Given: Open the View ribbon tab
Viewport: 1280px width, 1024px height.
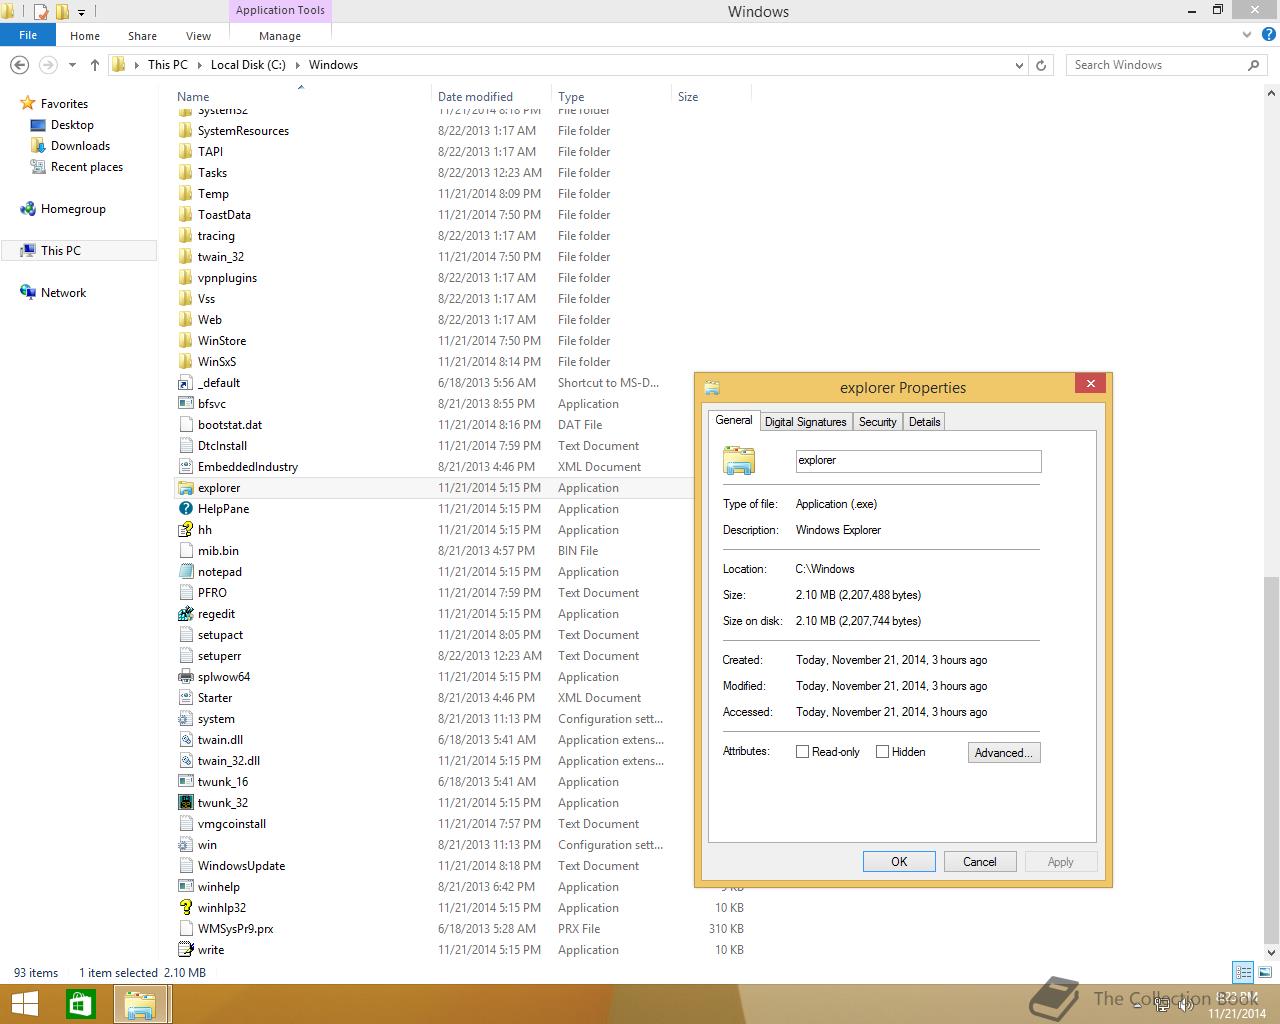Looking at the screenshot, I should 198,35.
